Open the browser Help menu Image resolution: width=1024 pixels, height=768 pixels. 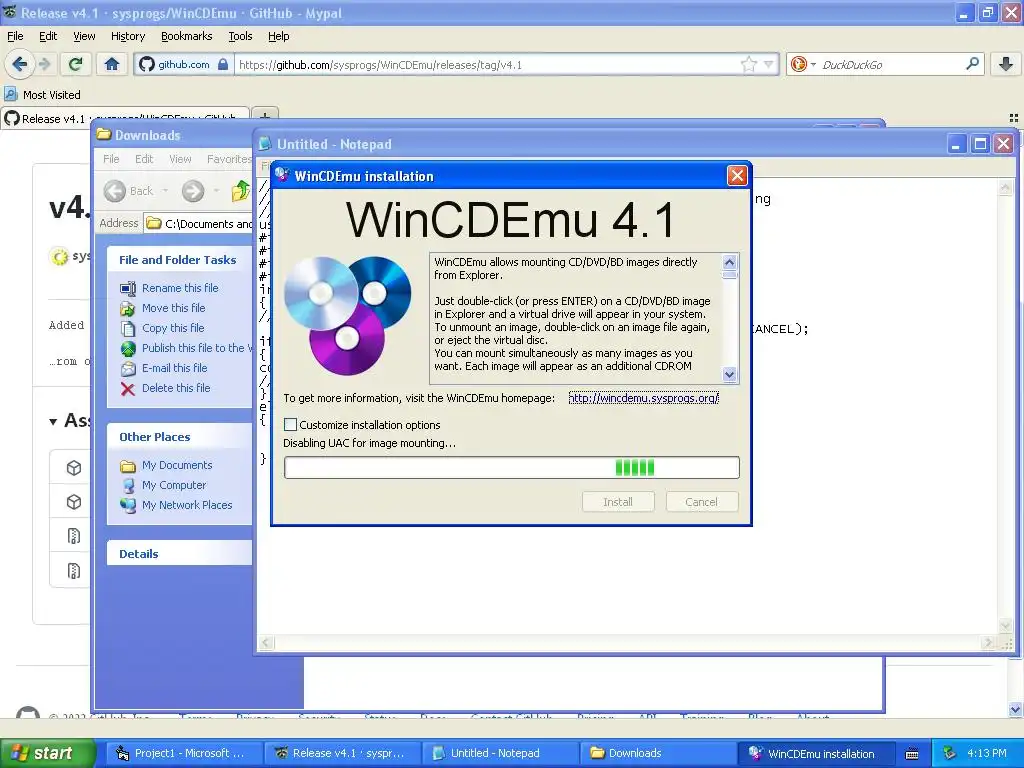click(278, 36)
